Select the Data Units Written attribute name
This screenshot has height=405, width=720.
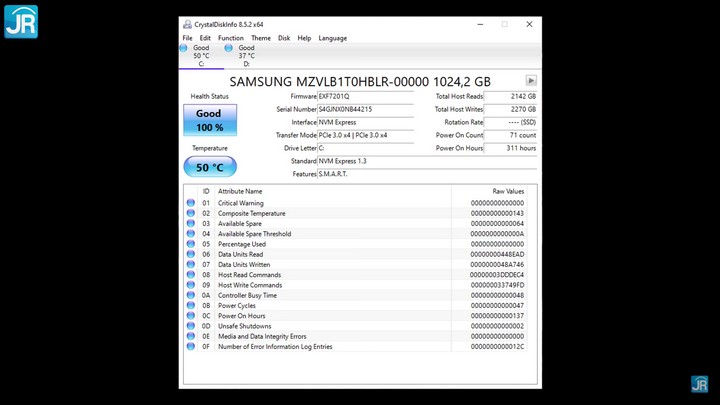244,264
